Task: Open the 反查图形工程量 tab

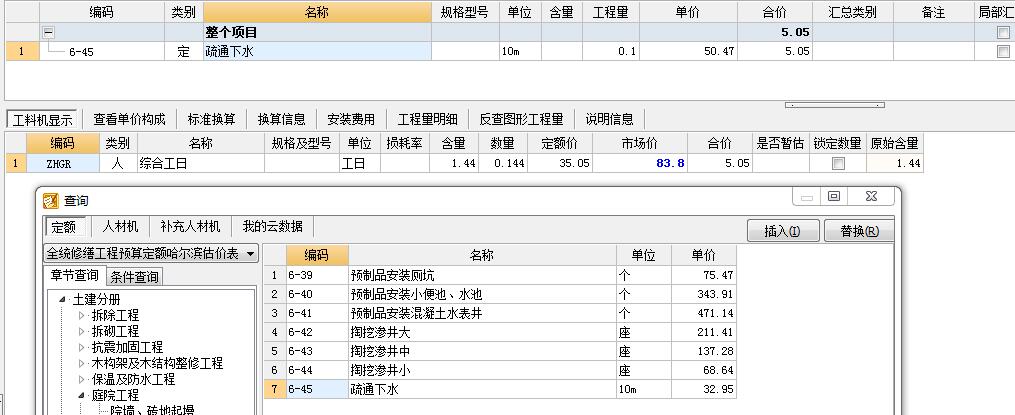Action: [521, 119]
